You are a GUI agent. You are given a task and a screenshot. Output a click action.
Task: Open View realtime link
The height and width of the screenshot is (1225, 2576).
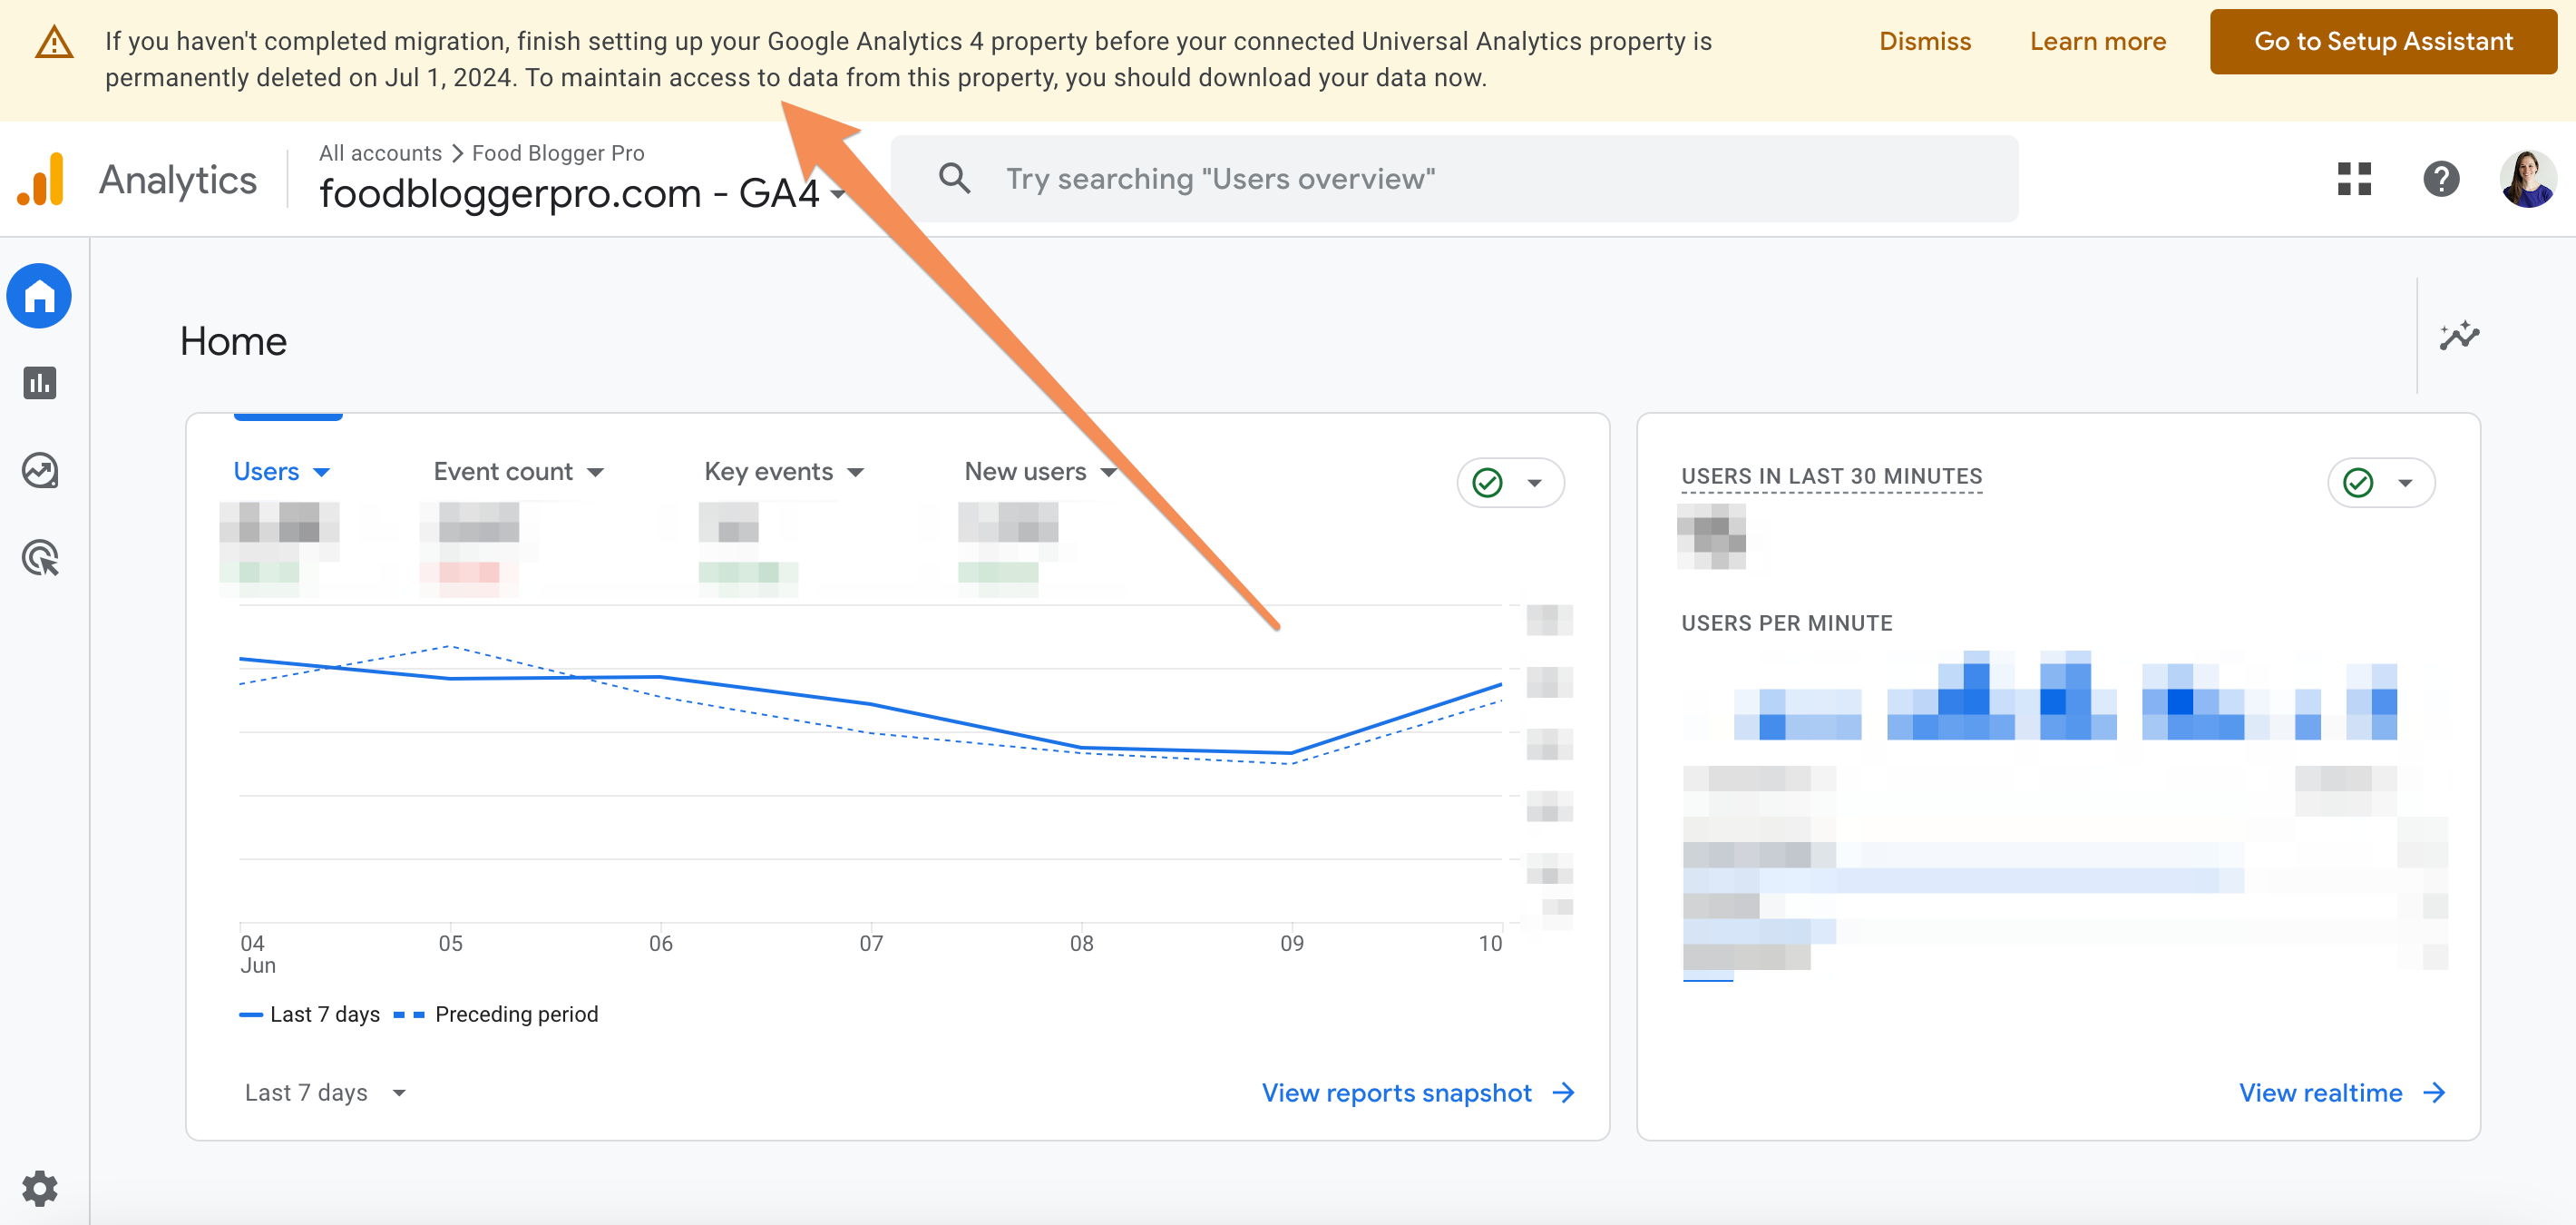2320,1093
